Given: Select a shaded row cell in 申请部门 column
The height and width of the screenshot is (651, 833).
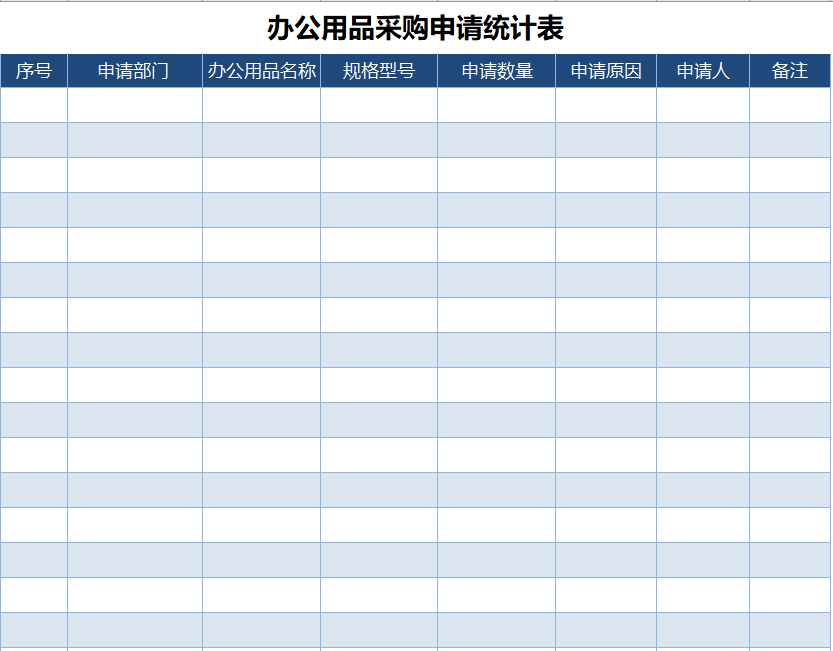Looking at the screenshot, I should click(132, 138).
